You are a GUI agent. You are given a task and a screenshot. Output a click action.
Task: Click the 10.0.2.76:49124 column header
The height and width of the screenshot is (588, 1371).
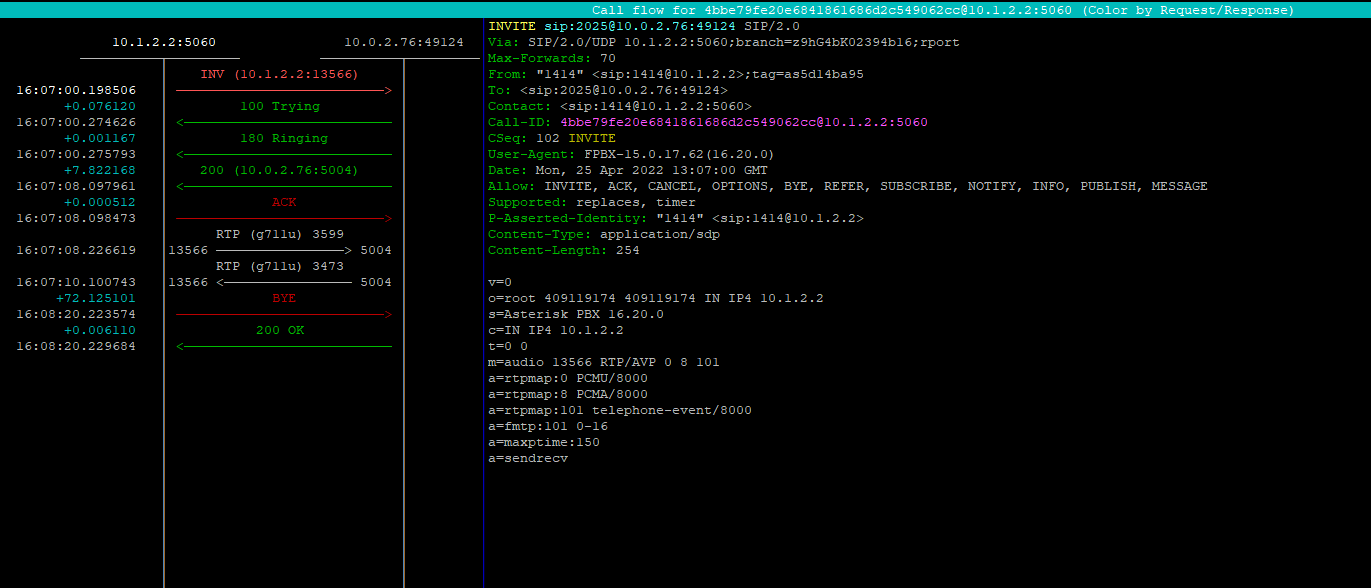tap(403, 42)
